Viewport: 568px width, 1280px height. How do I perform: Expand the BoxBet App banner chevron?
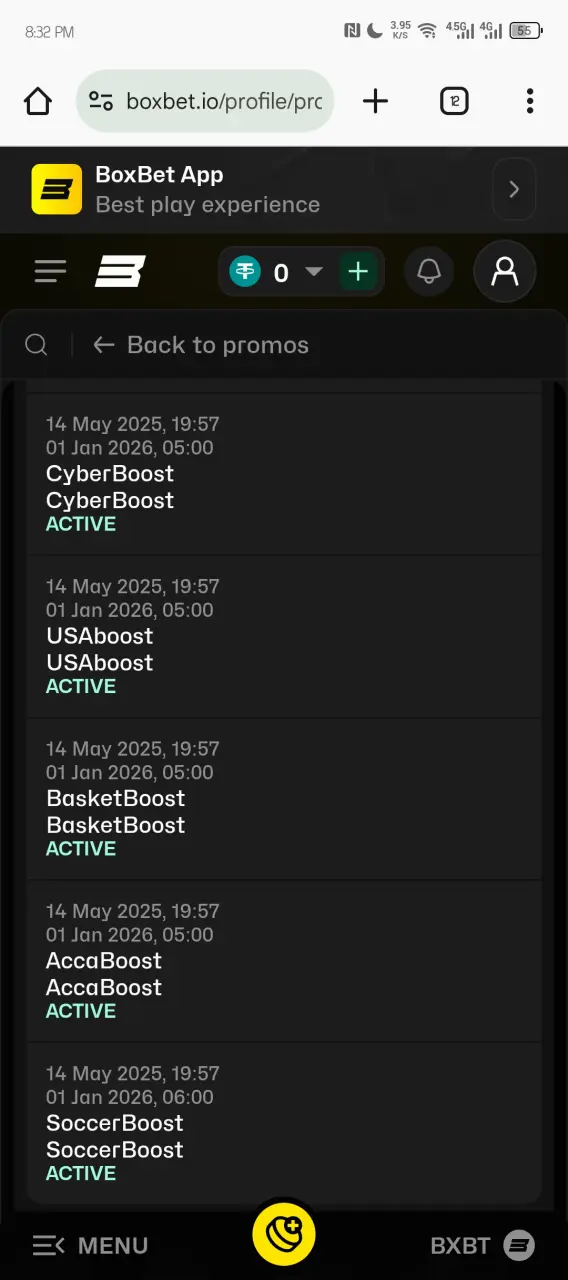(514, 189)
